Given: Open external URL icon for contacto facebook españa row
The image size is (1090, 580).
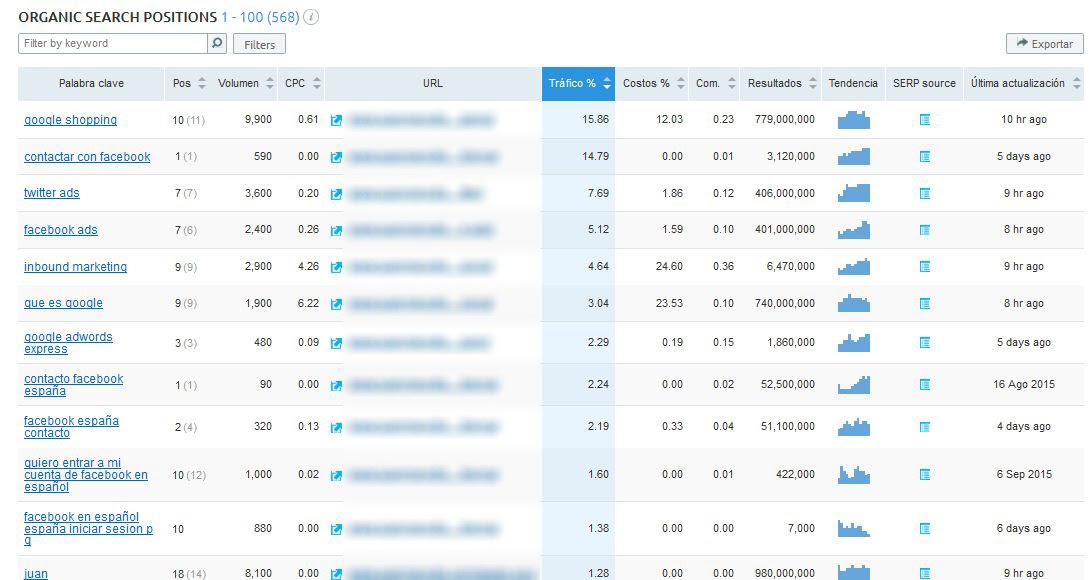Looking at the screenshot, I should [336, 385].
